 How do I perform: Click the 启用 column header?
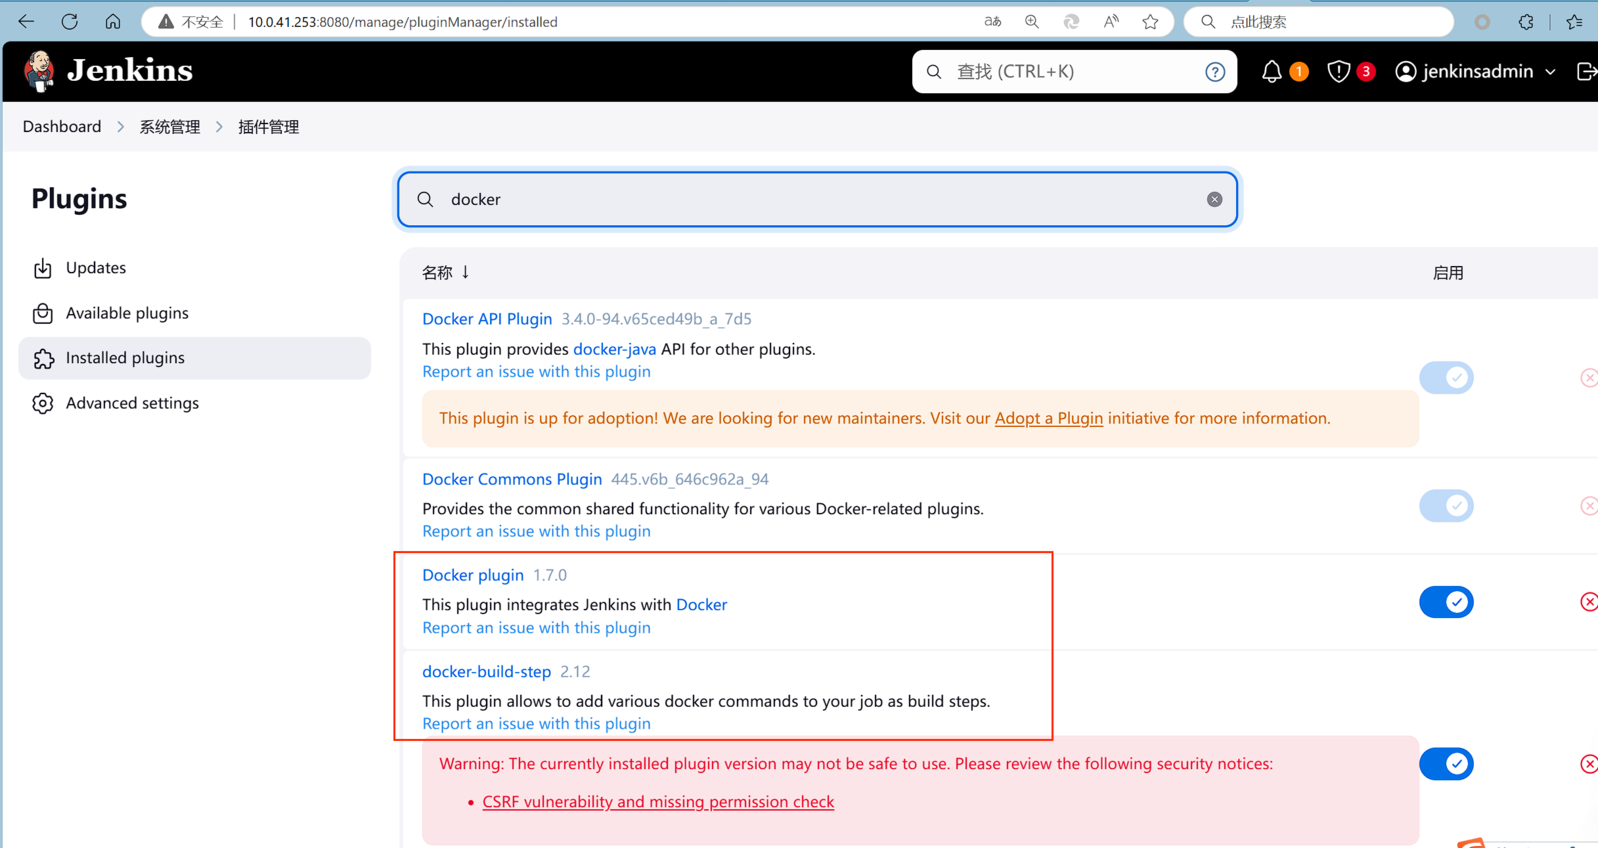[x=1448, y=273]
